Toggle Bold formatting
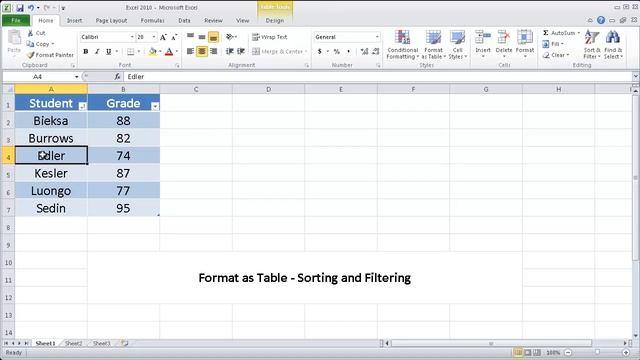 tap(86, 51)
